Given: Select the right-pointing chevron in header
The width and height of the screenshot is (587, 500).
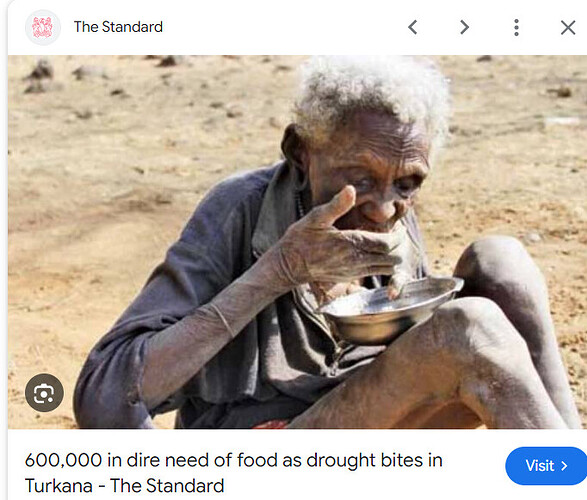Looking at the screenshot, I should pos(464,27).
